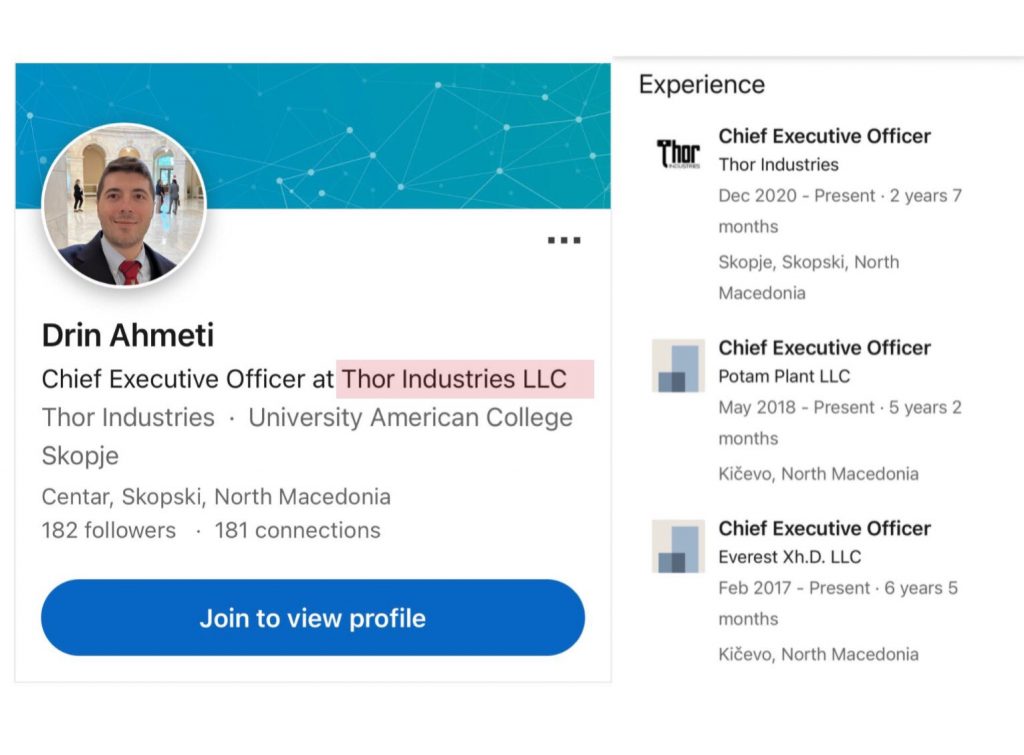Open the Everest Xh.D. LLC company name
This screenshot has width=1024, height=755.
click(x=789, y=557)
